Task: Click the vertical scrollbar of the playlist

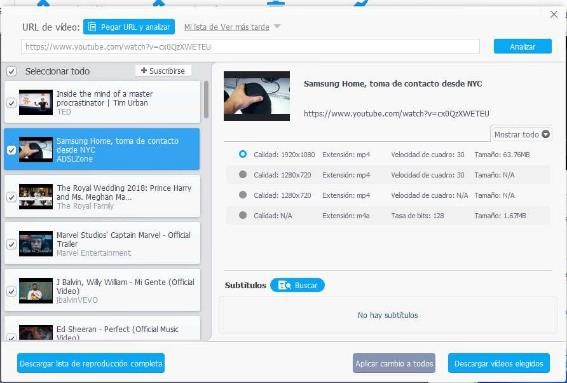Action: [206, 99]
